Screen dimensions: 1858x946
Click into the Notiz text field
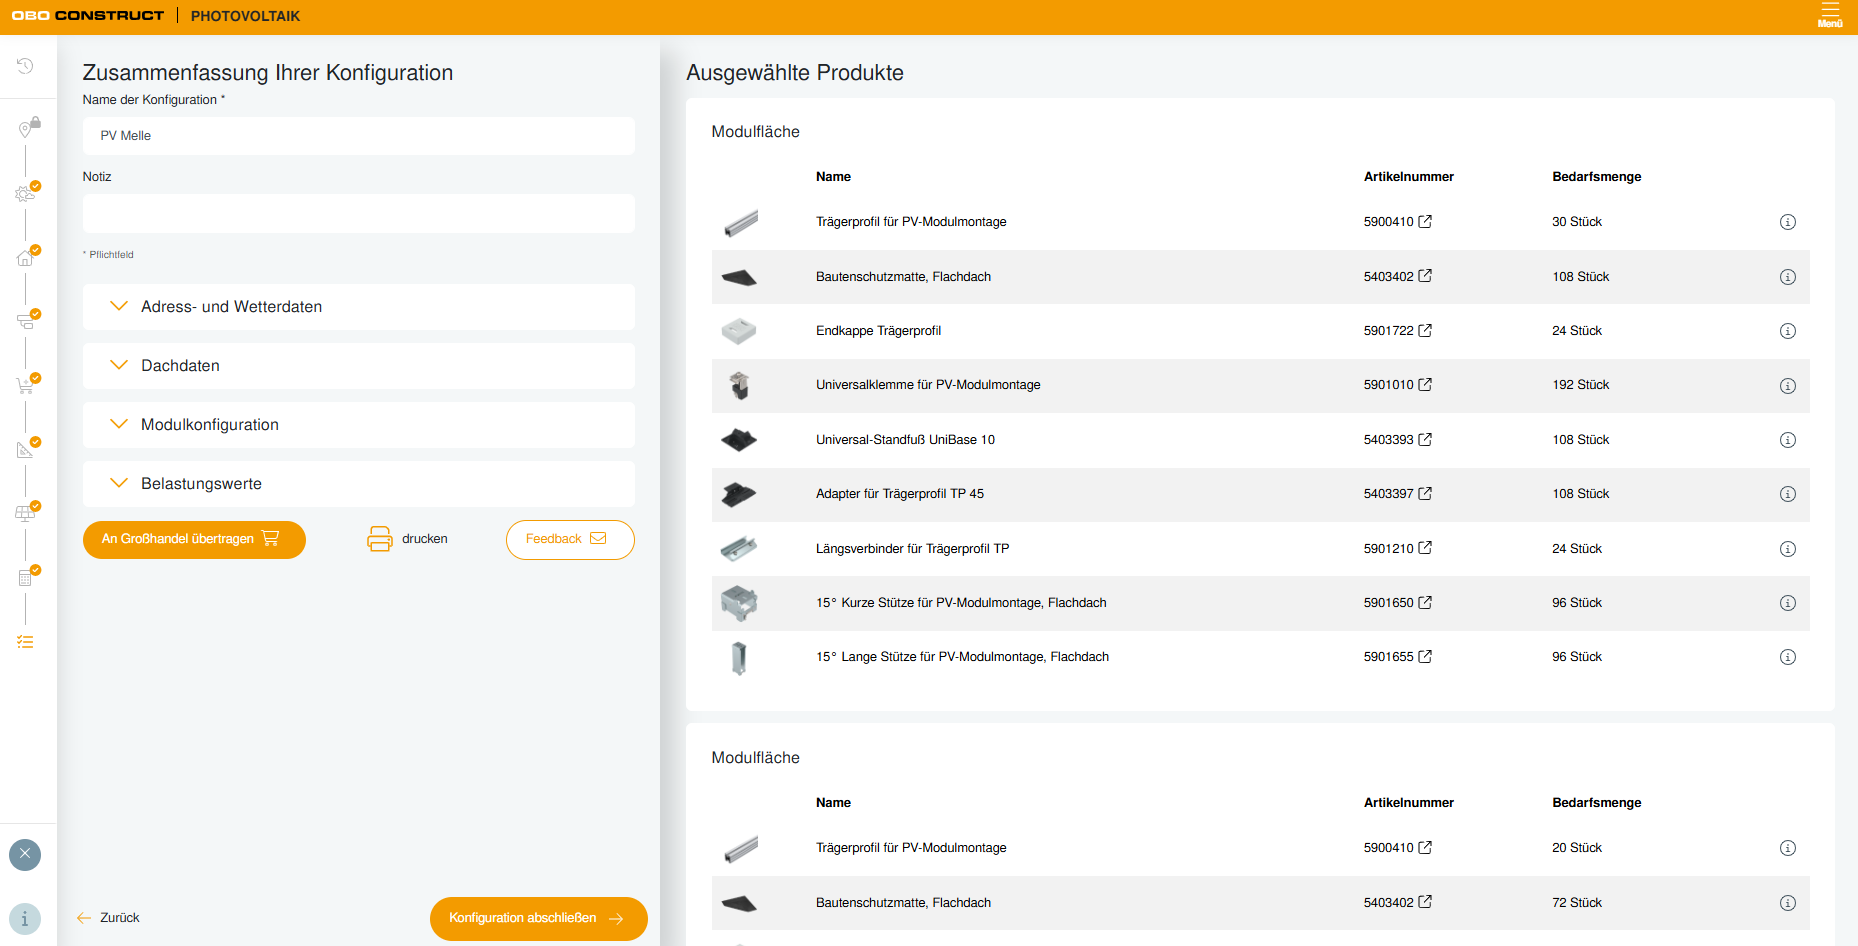(x=359, y=213)
